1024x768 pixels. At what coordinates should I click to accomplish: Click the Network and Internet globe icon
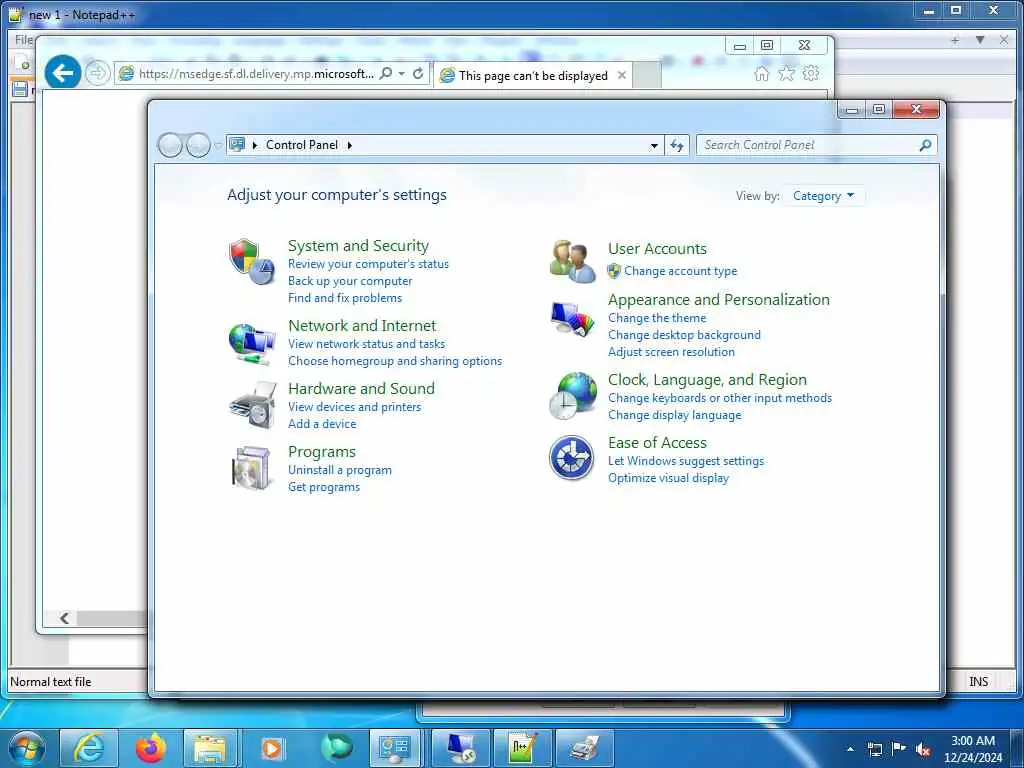point(251,344)
